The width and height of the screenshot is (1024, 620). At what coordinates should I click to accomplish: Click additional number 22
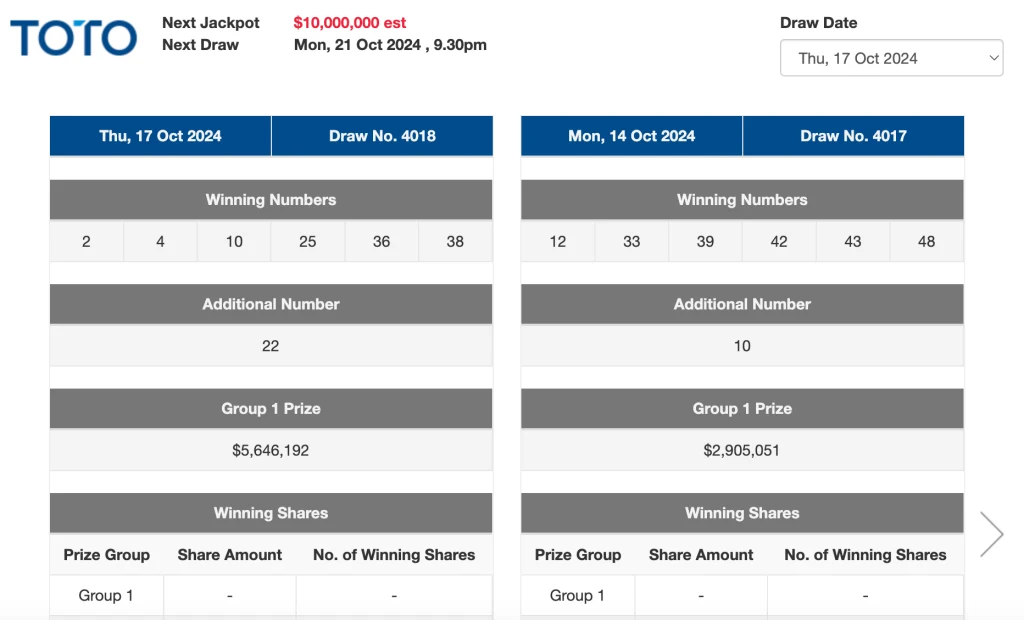point(270,346)
